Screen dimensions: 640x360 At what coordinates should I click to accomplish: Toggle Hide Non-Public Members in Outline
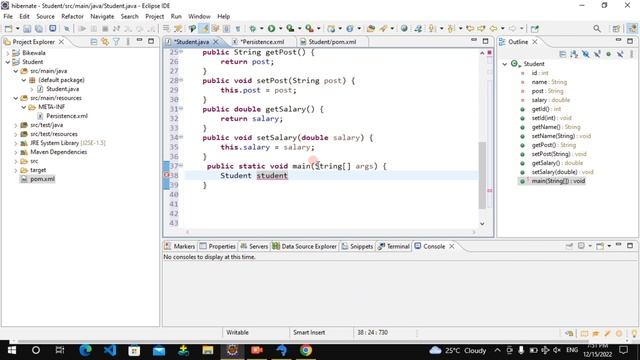coord(609,54)
